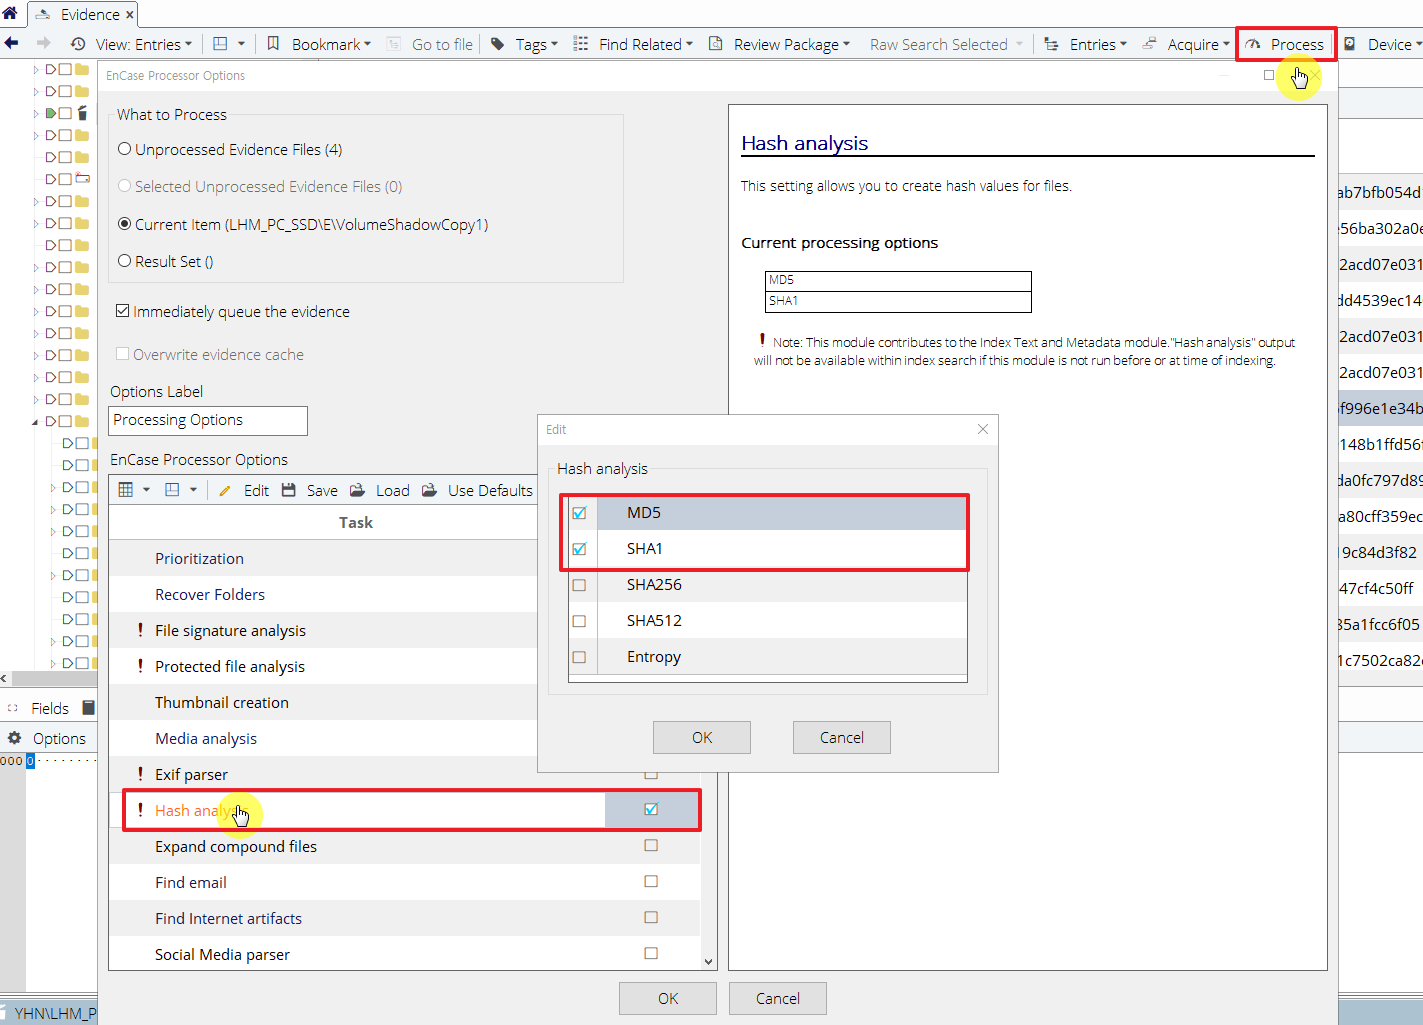Select Recover Folders task row
Screen dimensions: 1423x1025
pyautogui.click(x=324, y=594)
